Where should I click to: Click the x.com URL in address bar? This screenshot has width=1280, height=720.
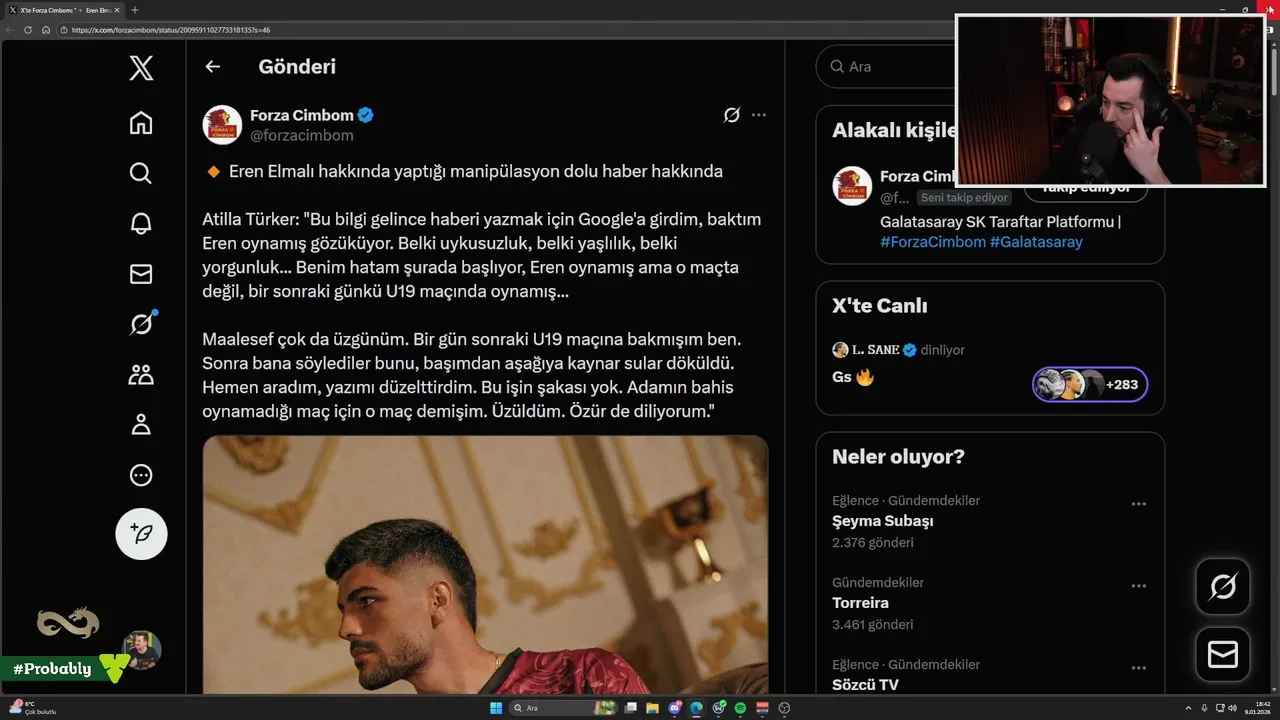171,30
